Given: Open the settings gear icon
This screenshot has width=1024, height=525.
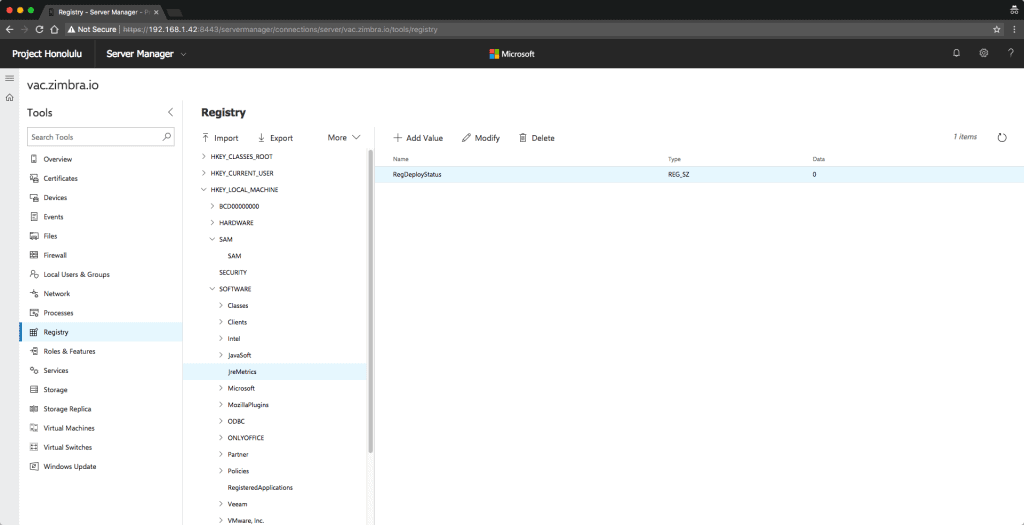Looking at the screenshot, I should coord(984,54).
